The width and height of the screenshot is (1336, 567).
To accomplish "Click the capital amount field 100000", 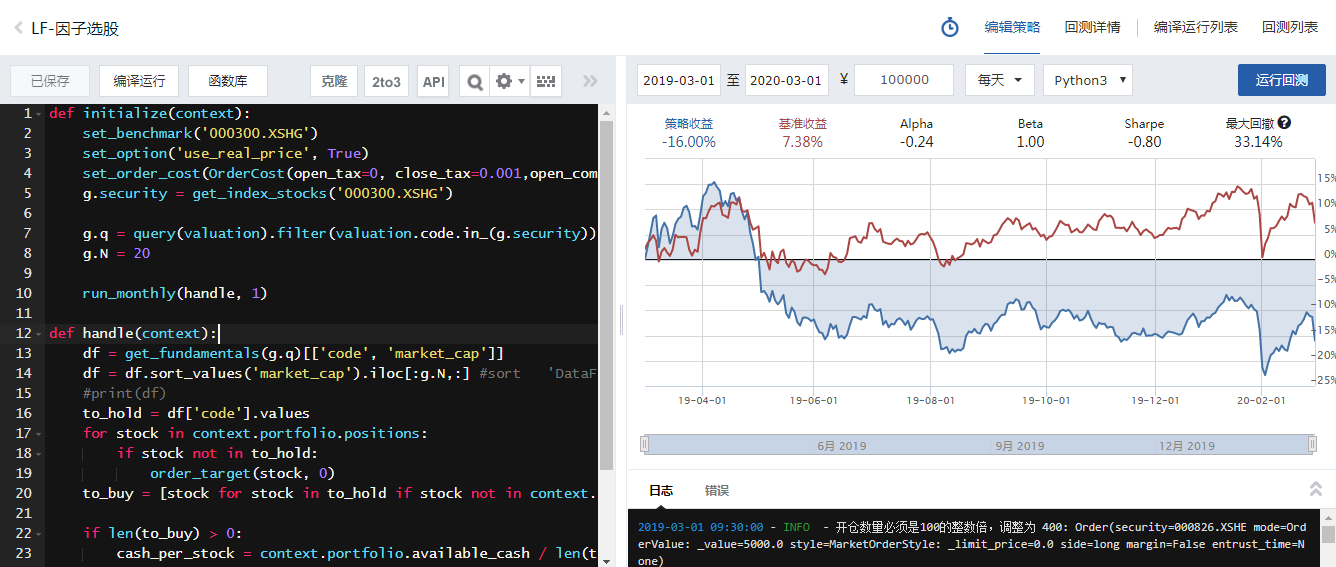I will point(904,80).
